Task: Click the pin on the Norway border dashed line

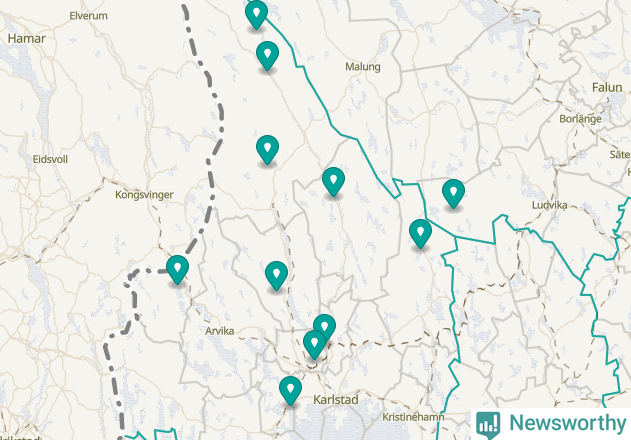Action: point(177,270)
